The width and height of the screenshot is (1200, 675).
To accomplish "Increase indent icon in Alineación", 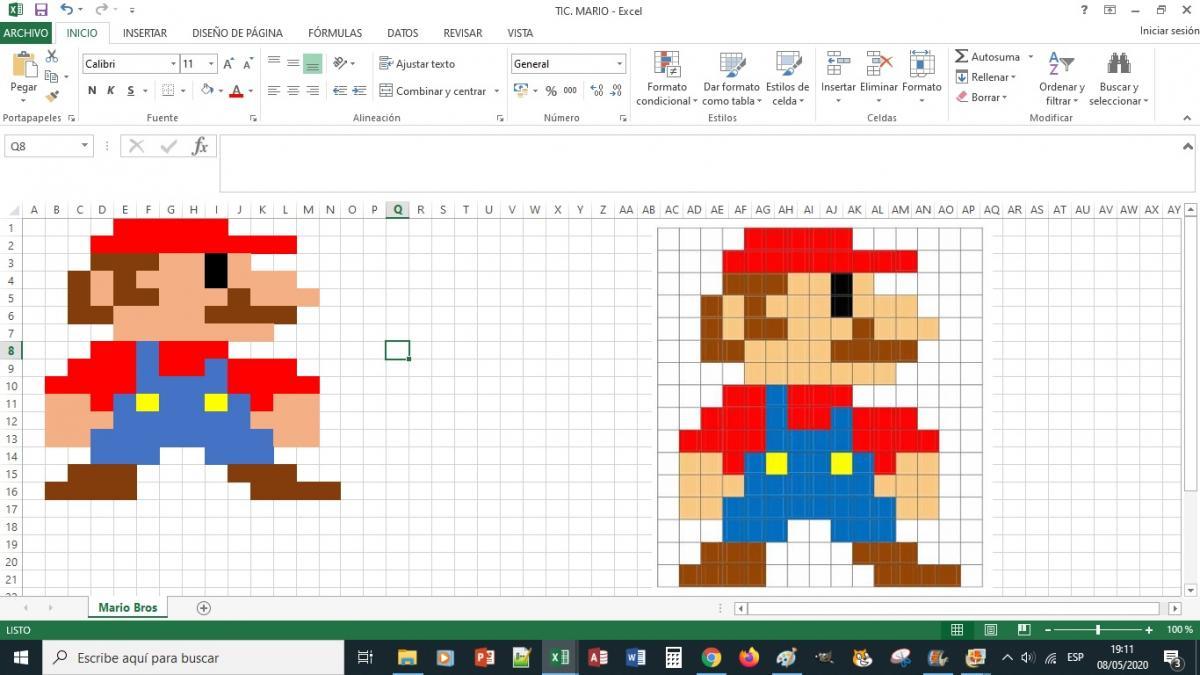I will (359, 90).
